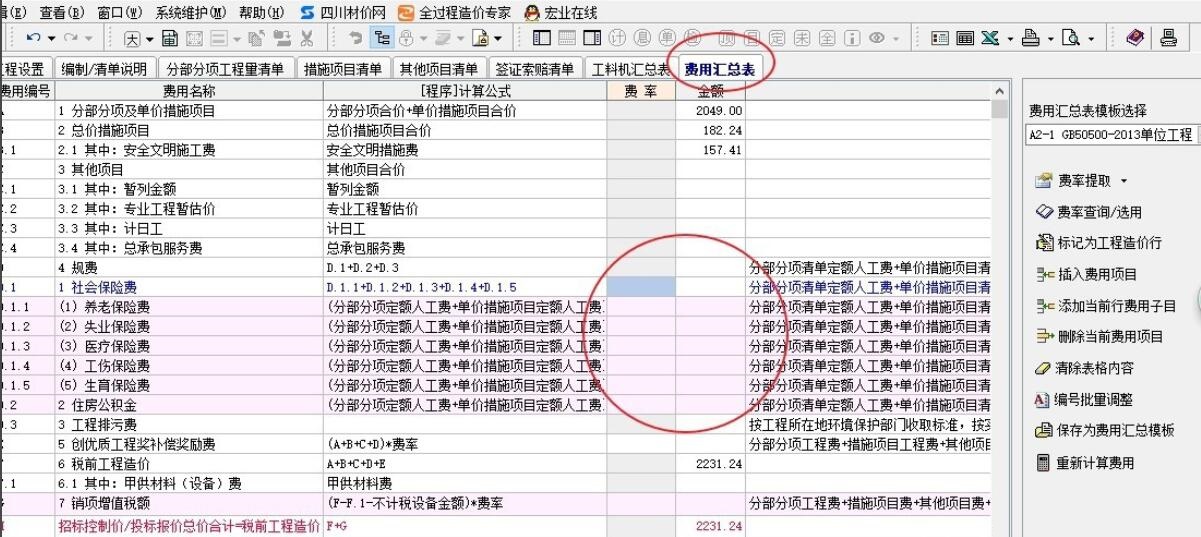The width and height of the screenshot is (1201, 537).
Task: Switch to 编制/清单说明 tab
Action: tap(103, 69)
